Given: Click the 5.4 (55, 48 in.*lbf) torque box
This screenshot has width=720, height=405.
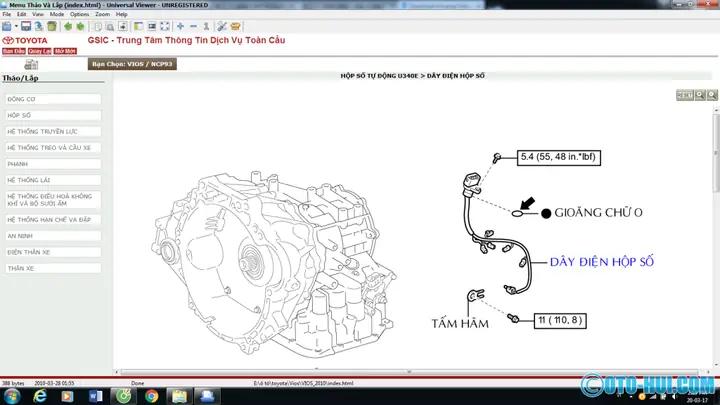Looking at the screenshot, I should (x=559, y=157).
